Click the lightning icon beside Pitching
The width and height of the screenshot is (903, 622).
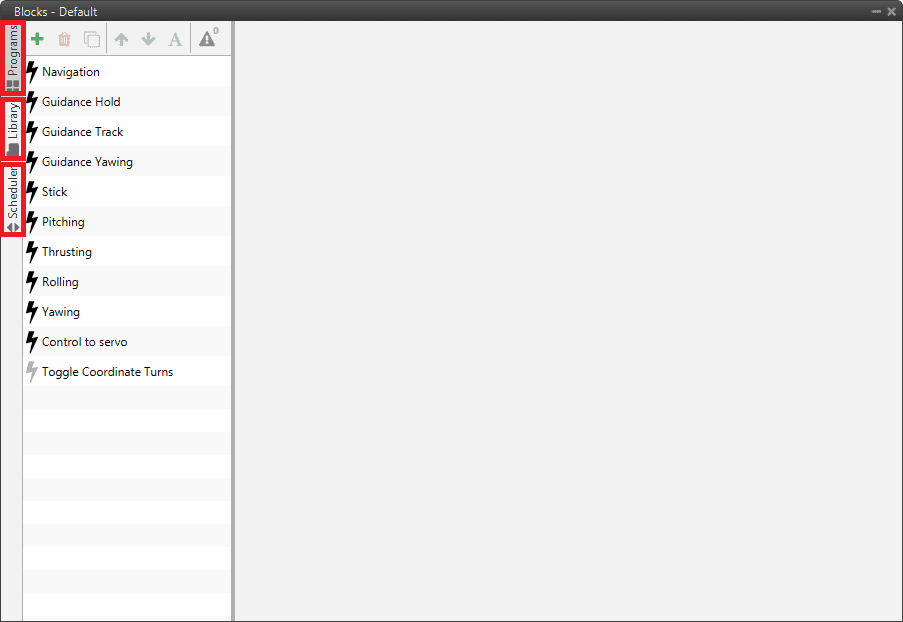(32, 222)
